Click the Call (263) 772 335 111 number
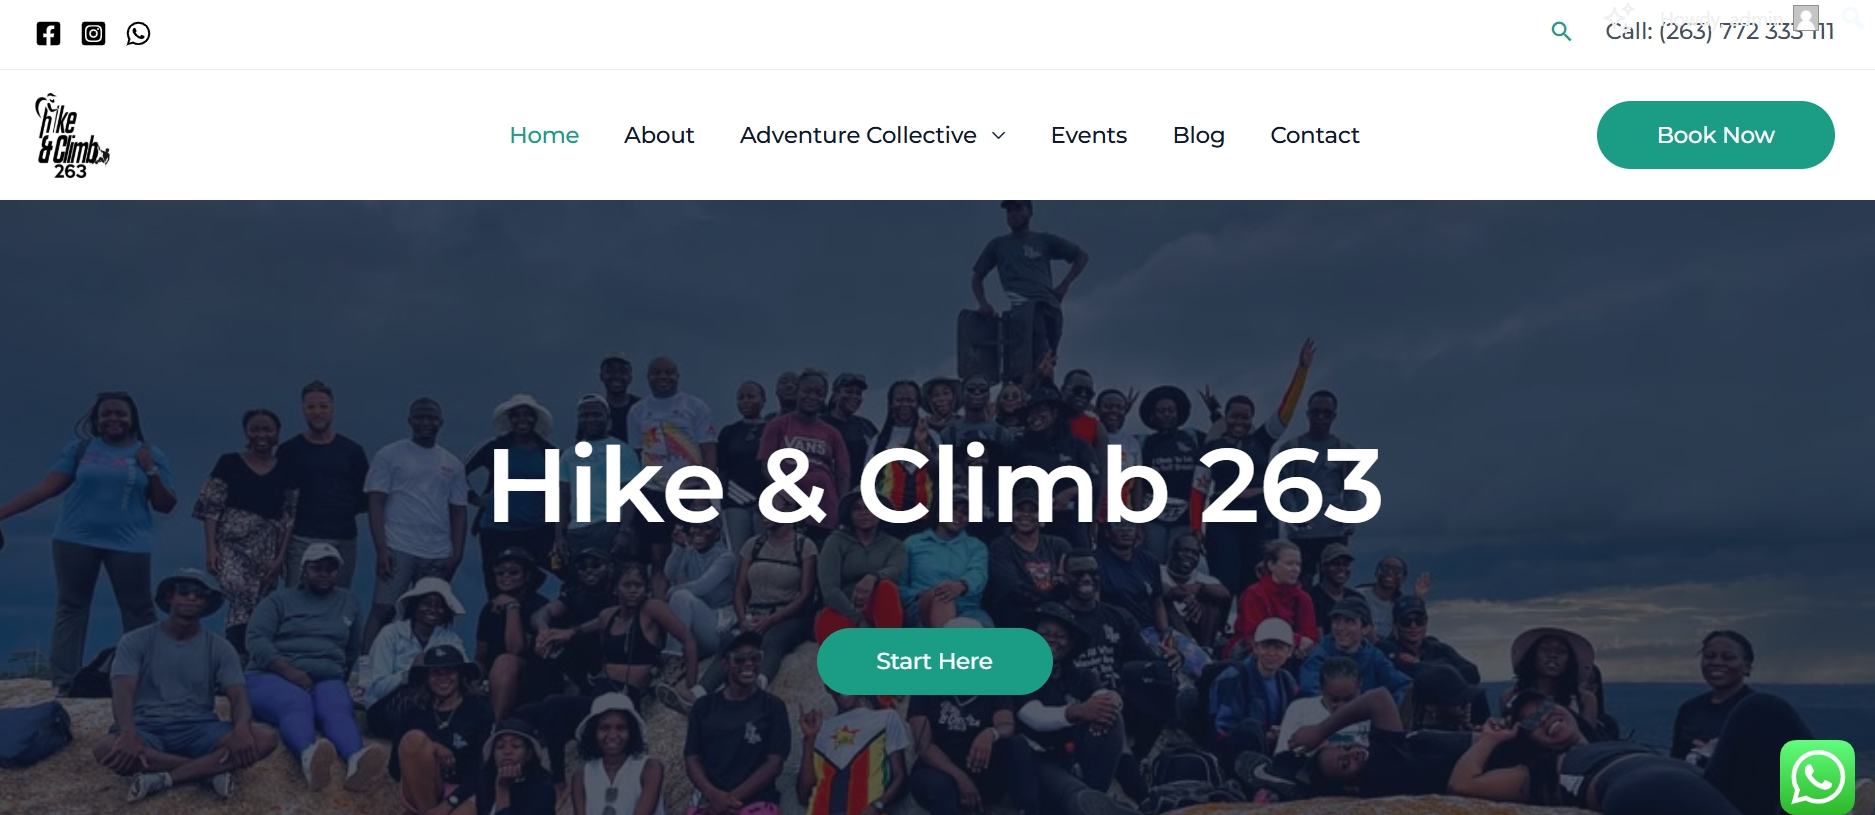The width and height of the screenshot is (1875, 815). 1719,32
